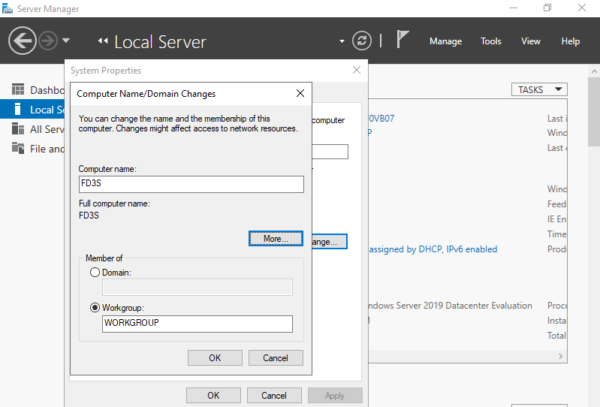This screenshot has width=600, height=407.
Task: Close the System Properties window
Action: coord(357,70)
